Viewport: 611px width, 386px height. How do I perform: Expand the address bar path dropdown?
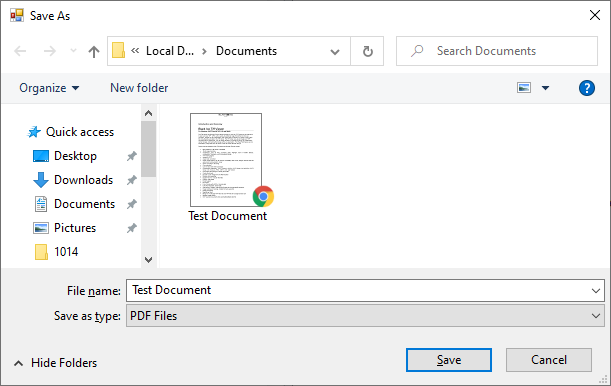[x=335, y=51]
